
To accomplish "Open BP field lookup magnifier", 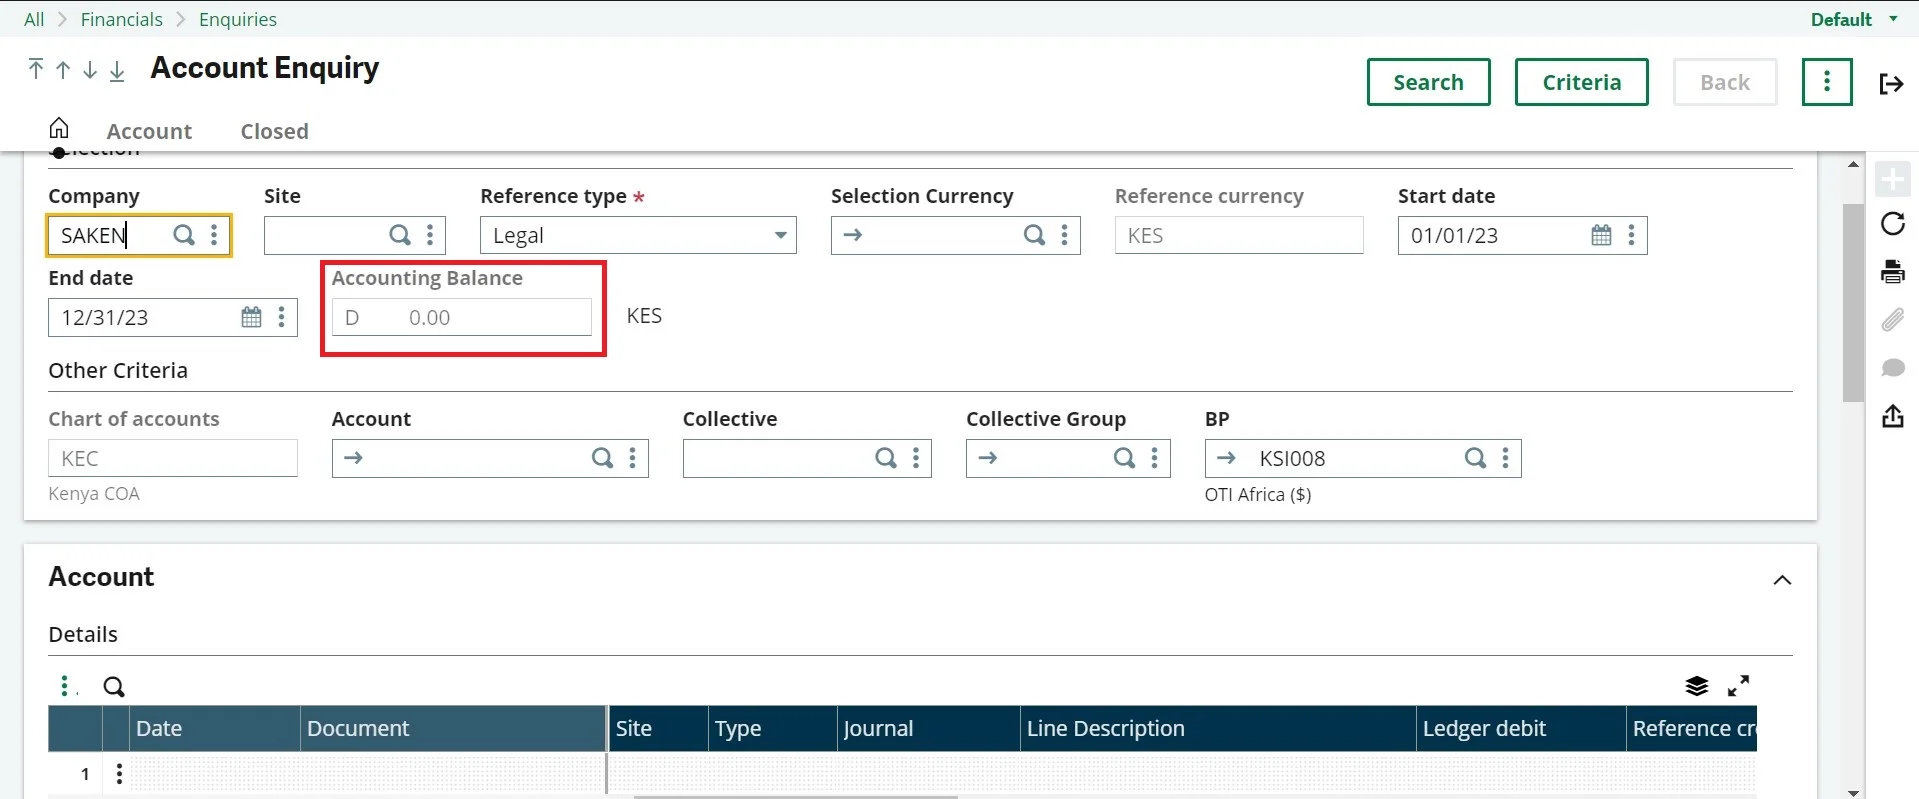I will [1476, 458].
